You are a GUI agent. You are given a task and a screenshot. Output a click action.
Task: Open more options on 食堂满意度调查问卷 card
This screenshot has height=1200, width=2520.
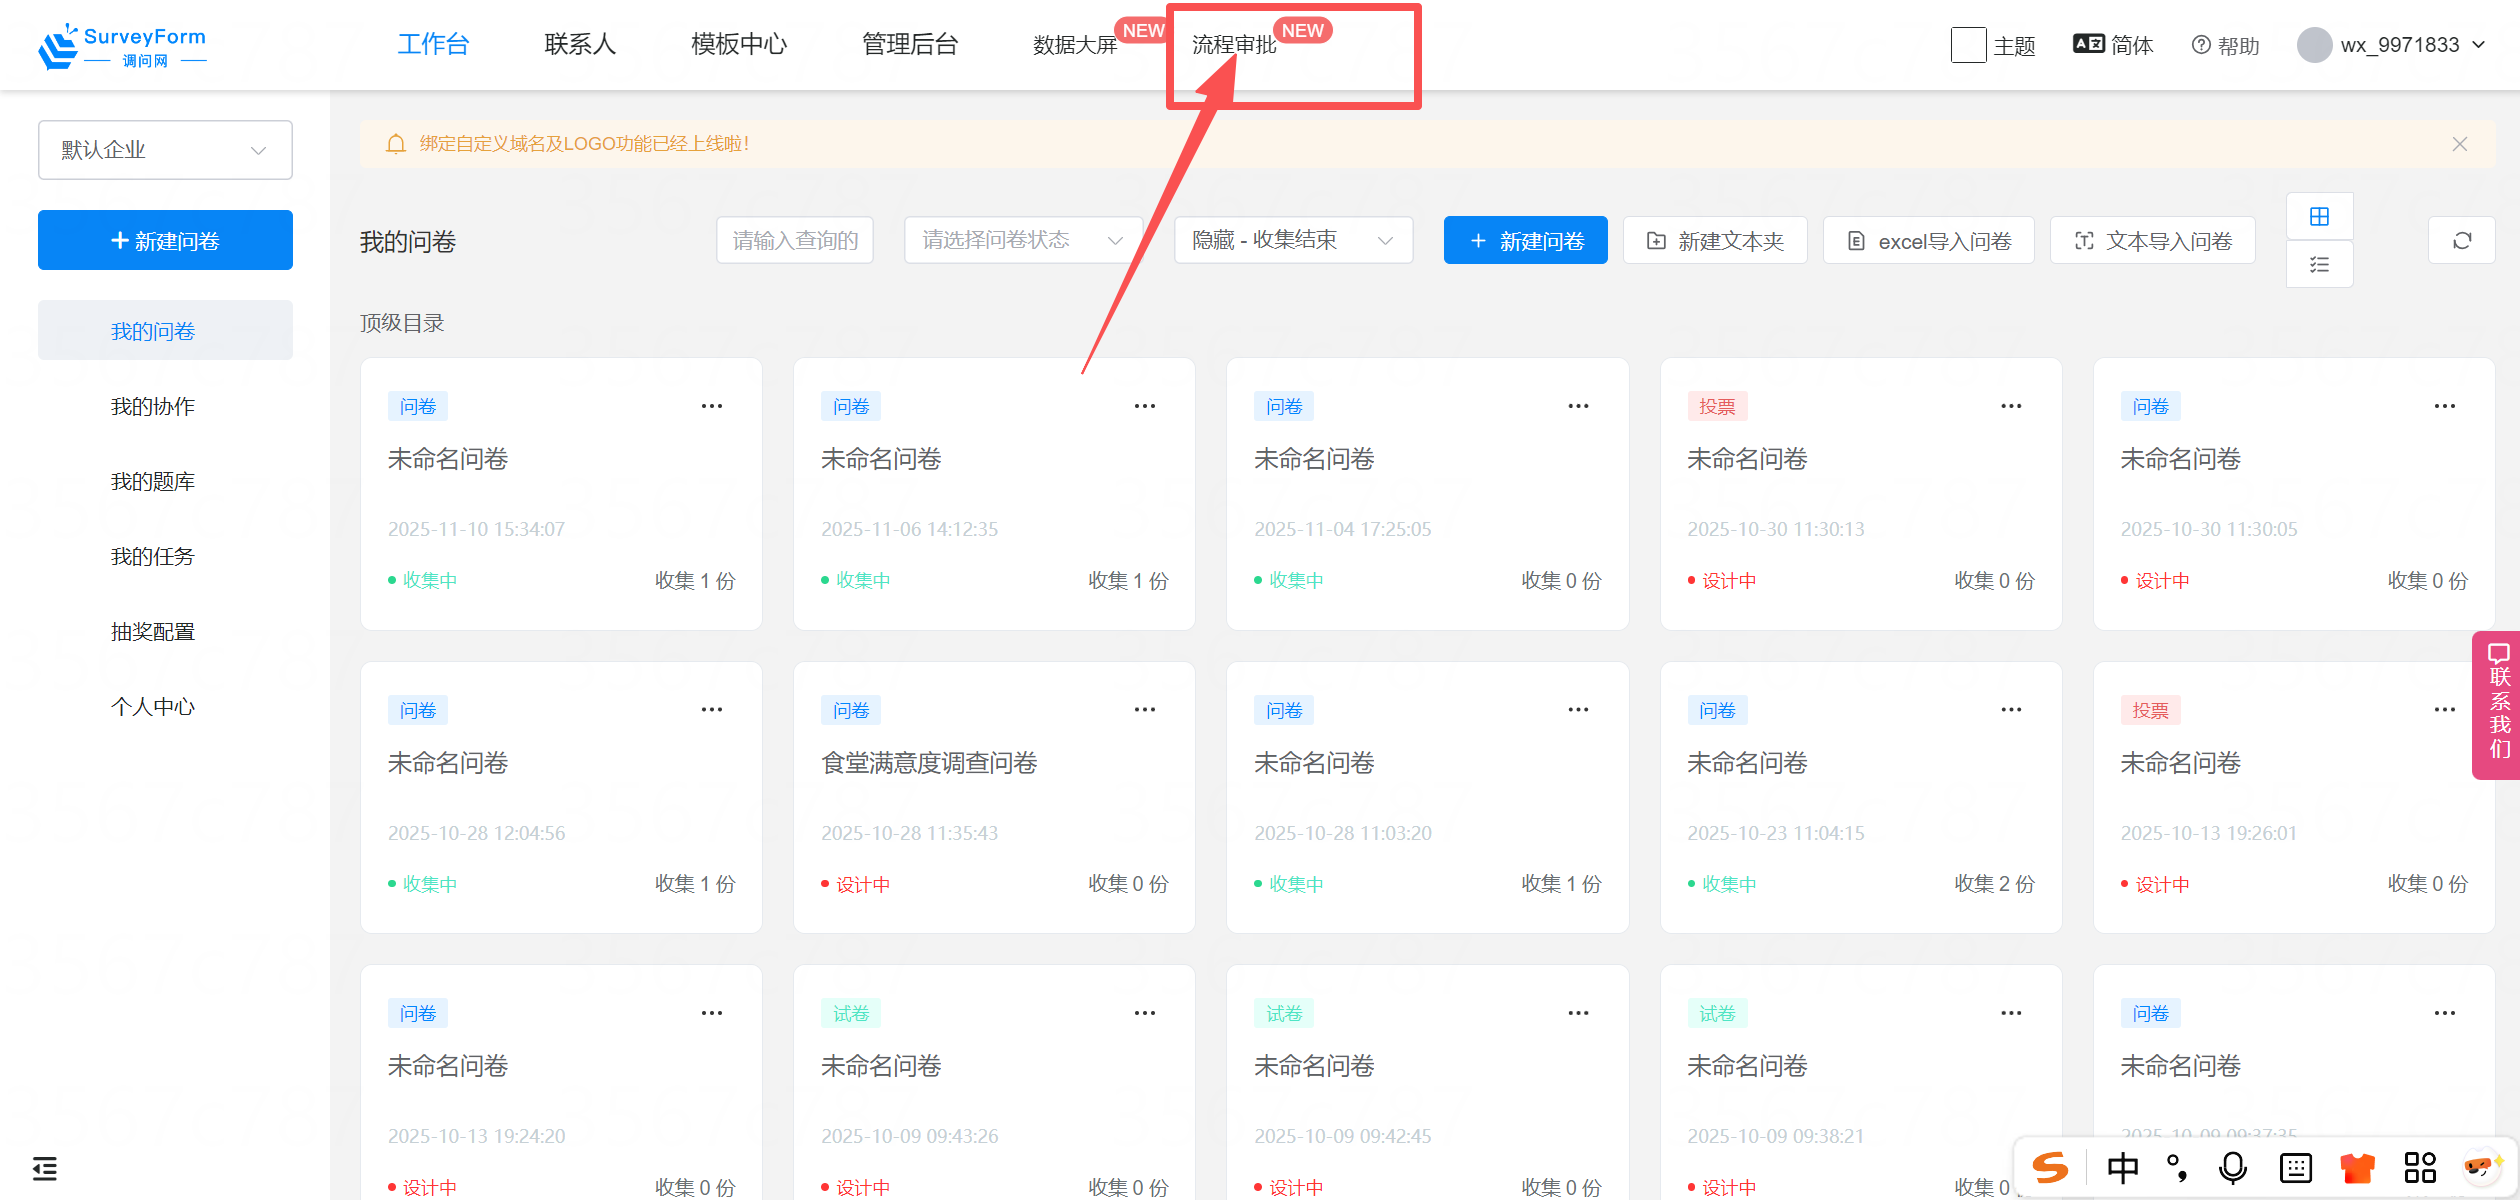pos(1144,710)
